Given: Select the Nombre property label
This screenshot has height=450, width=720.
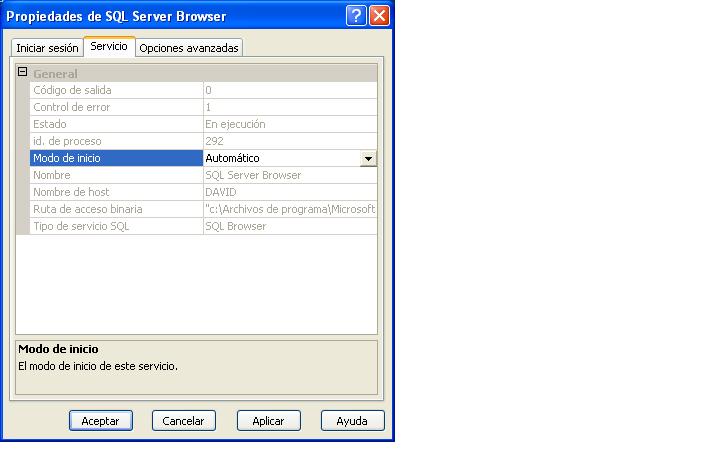Looking at the screenshot, I should (51, 175).
